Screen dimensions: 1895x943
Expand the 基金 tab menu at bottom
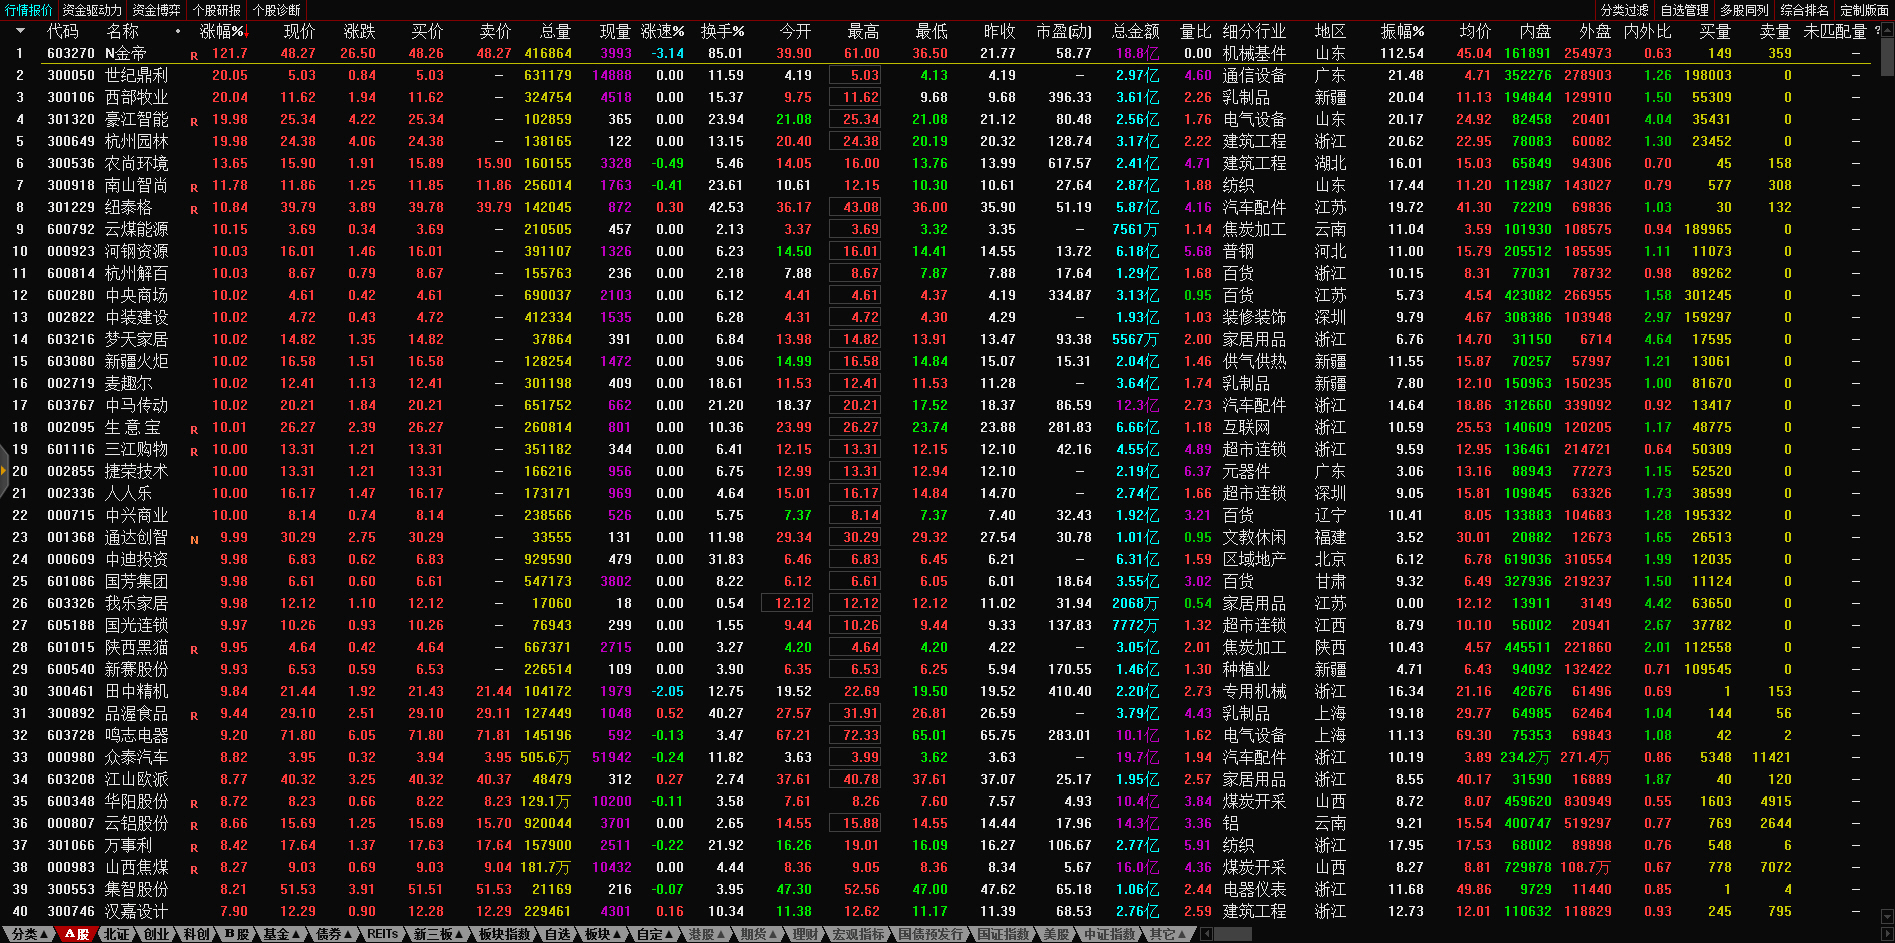[x=282, y=934]
